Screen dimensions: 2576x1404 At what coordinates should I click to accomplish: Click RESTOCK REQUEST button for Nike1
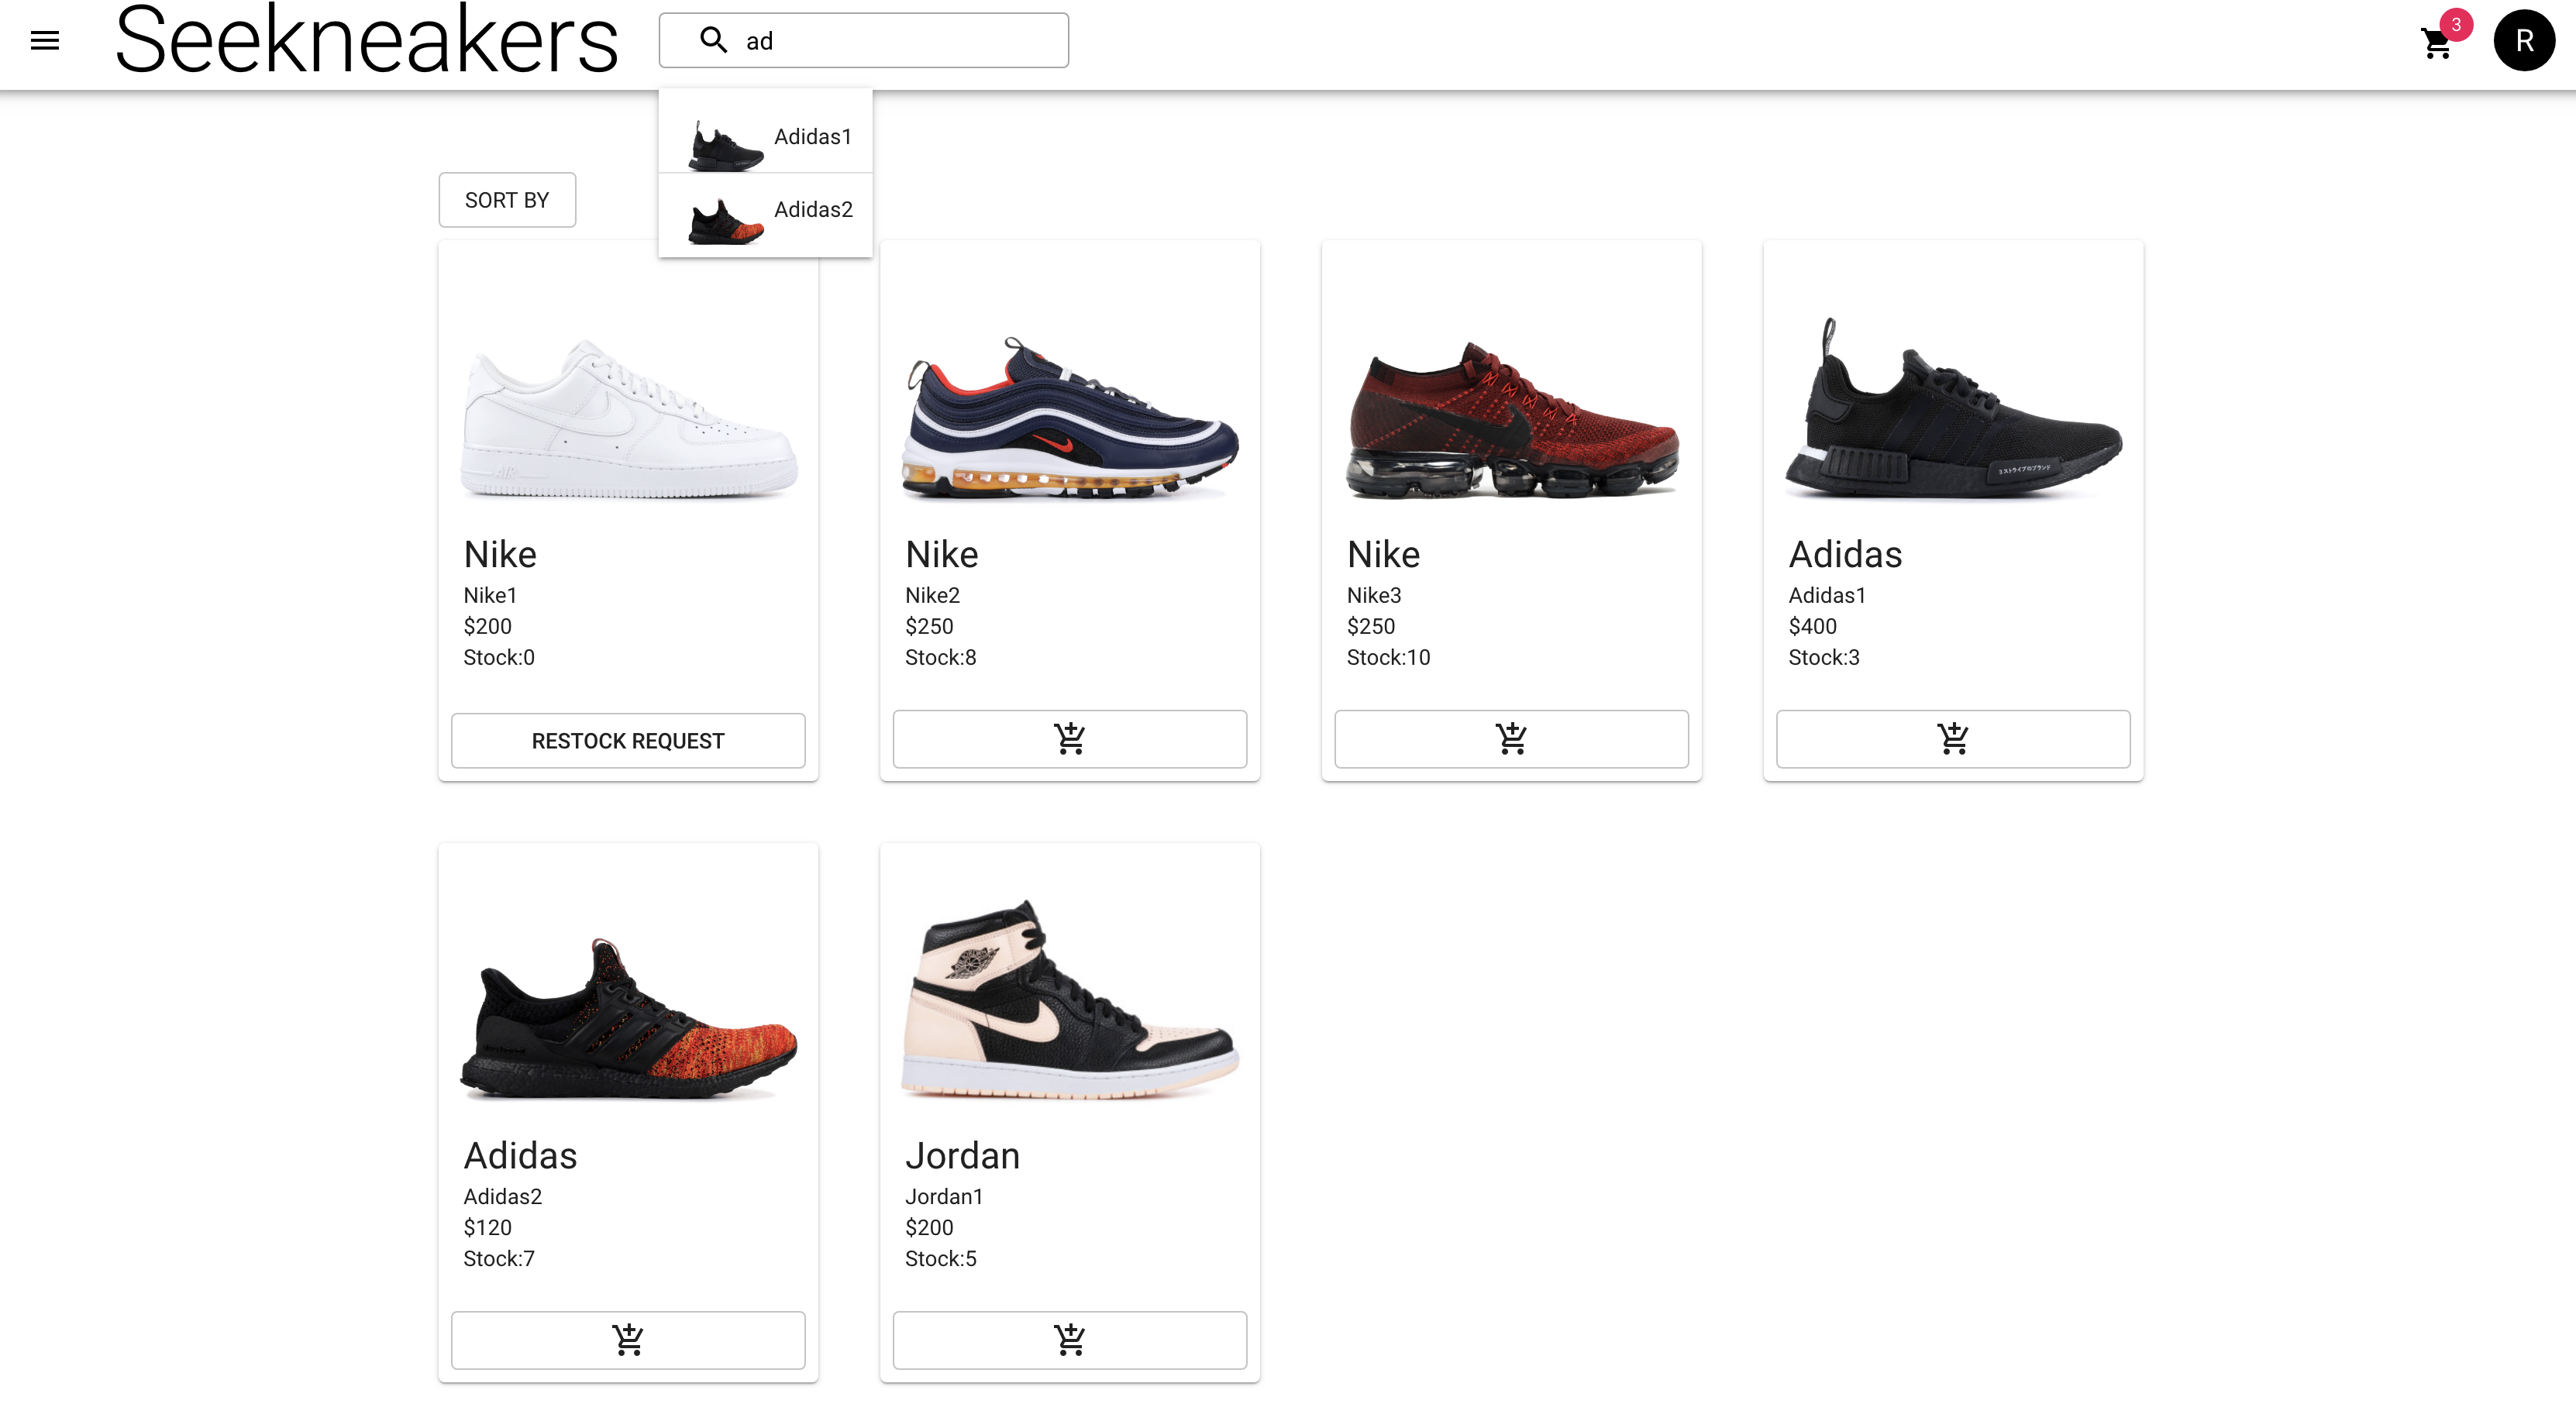pos(628,740)
